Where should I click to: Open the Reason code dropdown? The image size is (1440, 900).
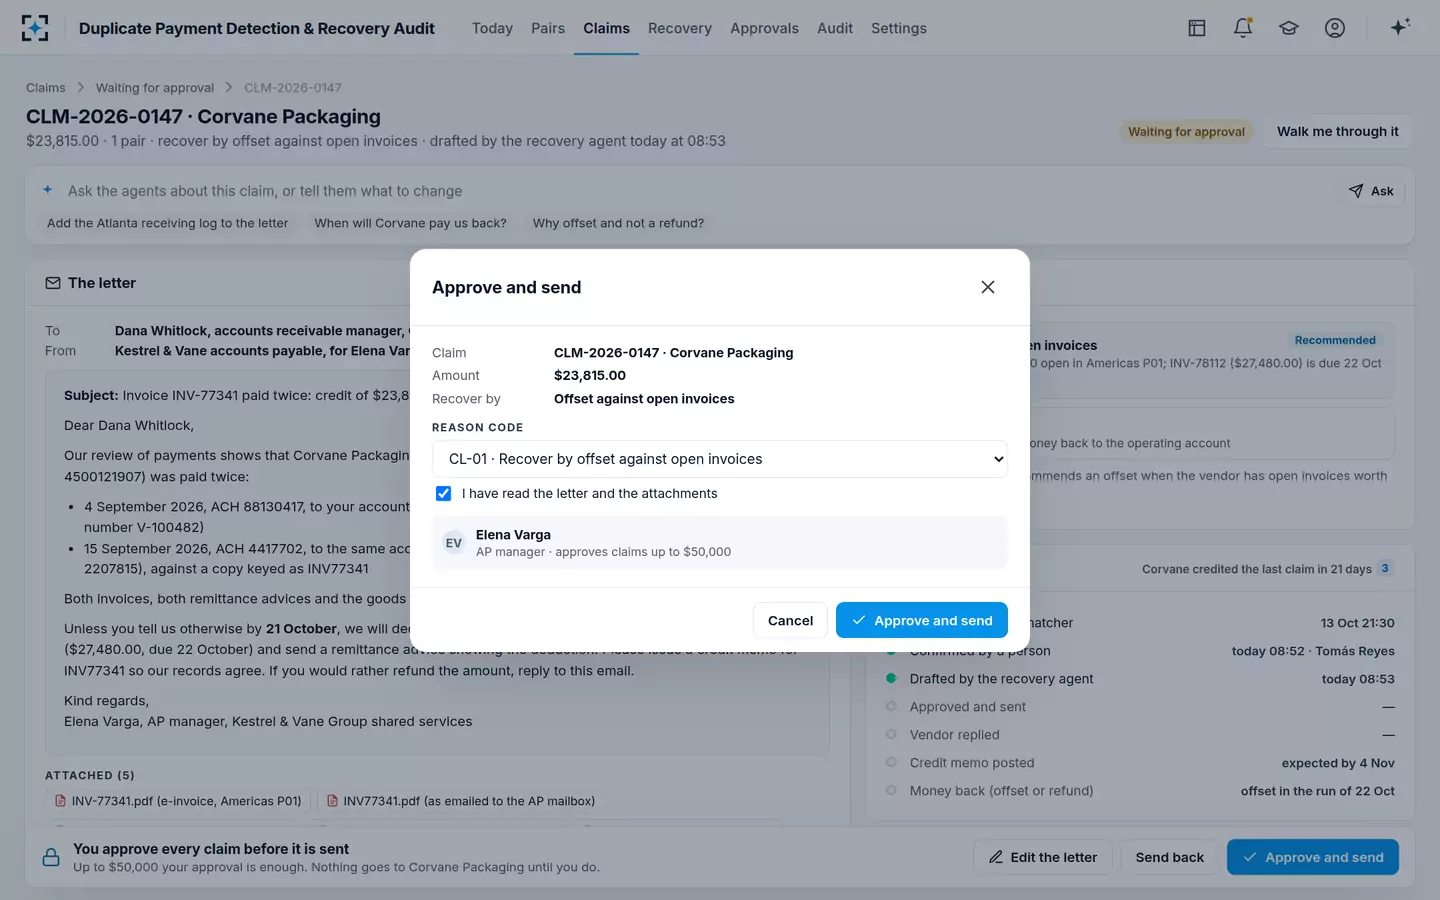point(720,459)
